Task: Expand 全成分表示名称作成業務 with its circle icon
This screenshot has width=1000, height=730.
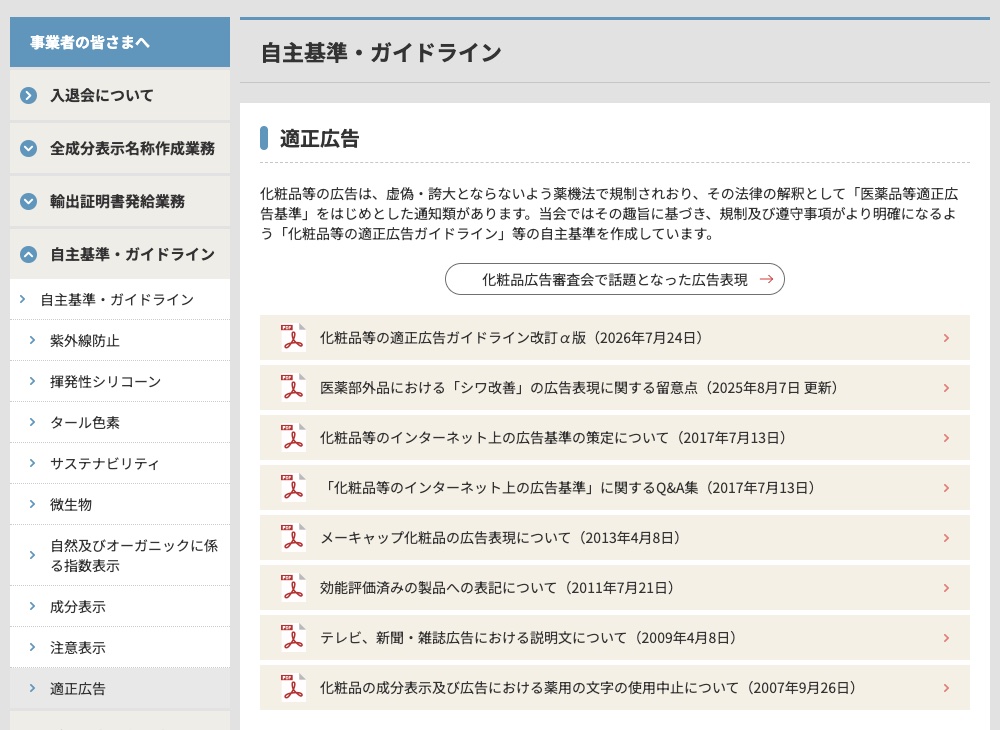Action: [x=28, y=149]
